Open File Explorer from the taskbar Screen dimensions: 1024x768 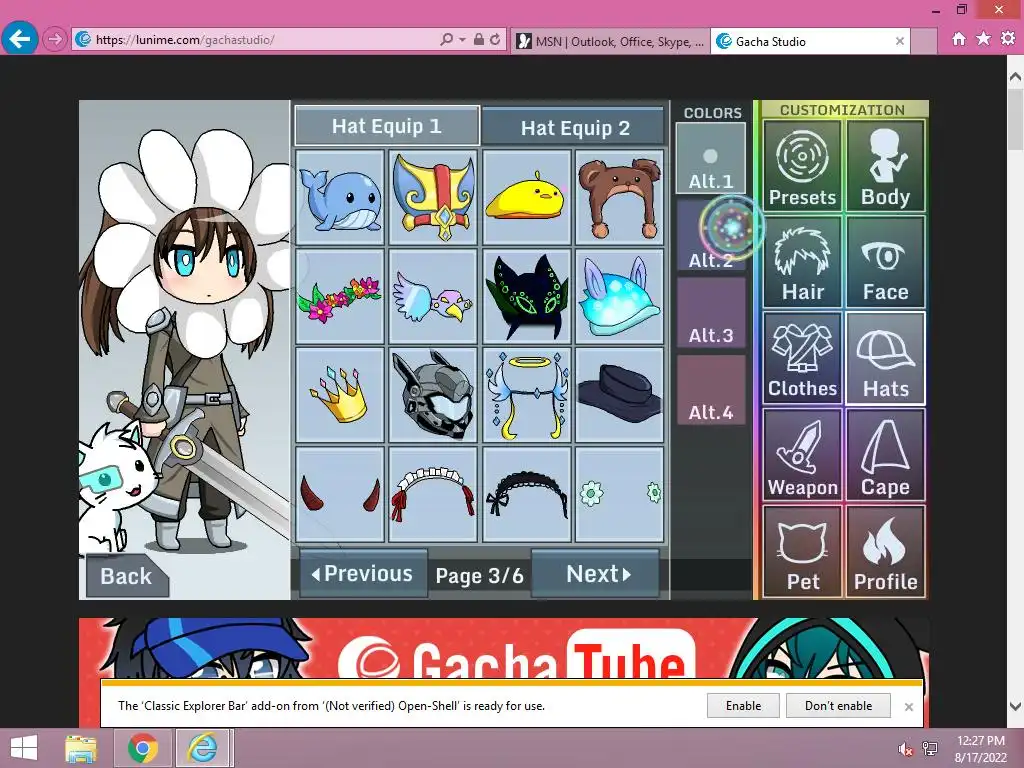click(81, 748)
